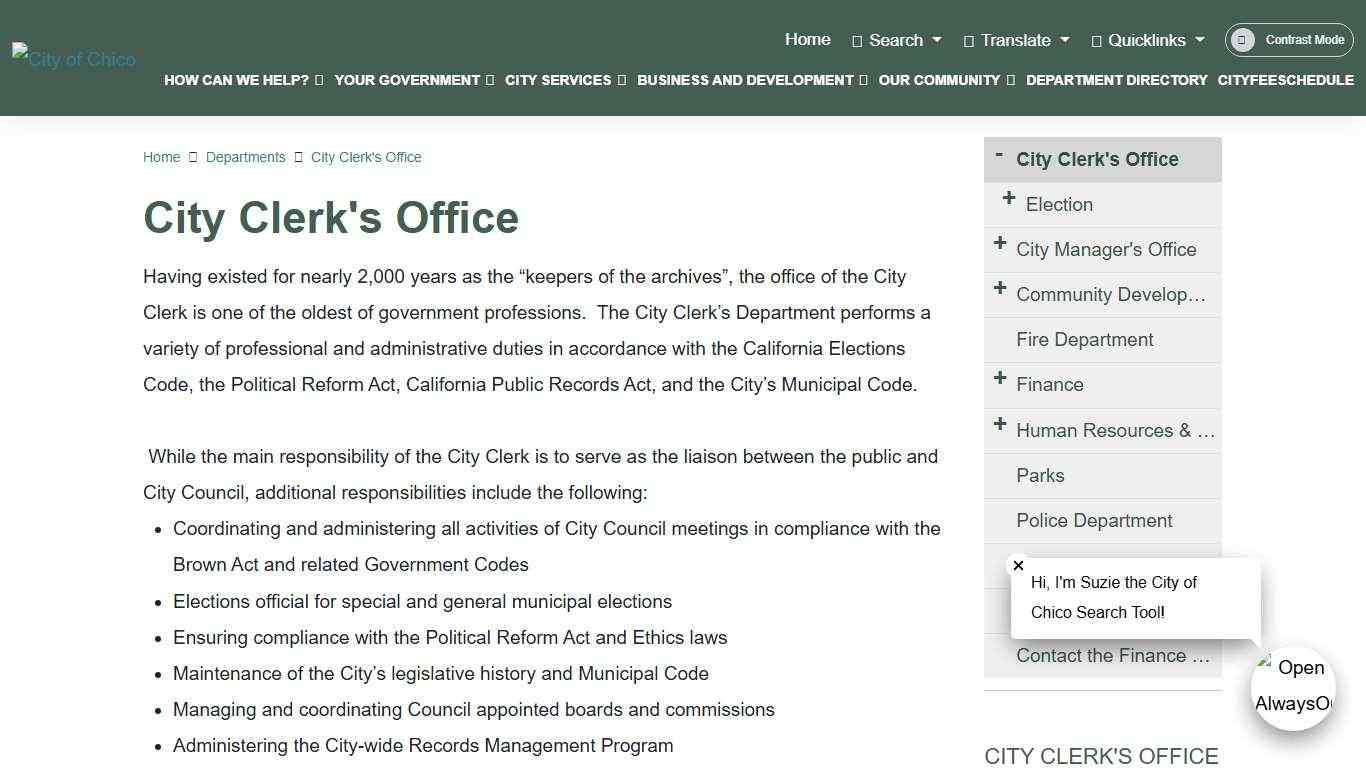Expand the Election menu item
This screenshot has height=768, width=1366.
[1008, 198]
